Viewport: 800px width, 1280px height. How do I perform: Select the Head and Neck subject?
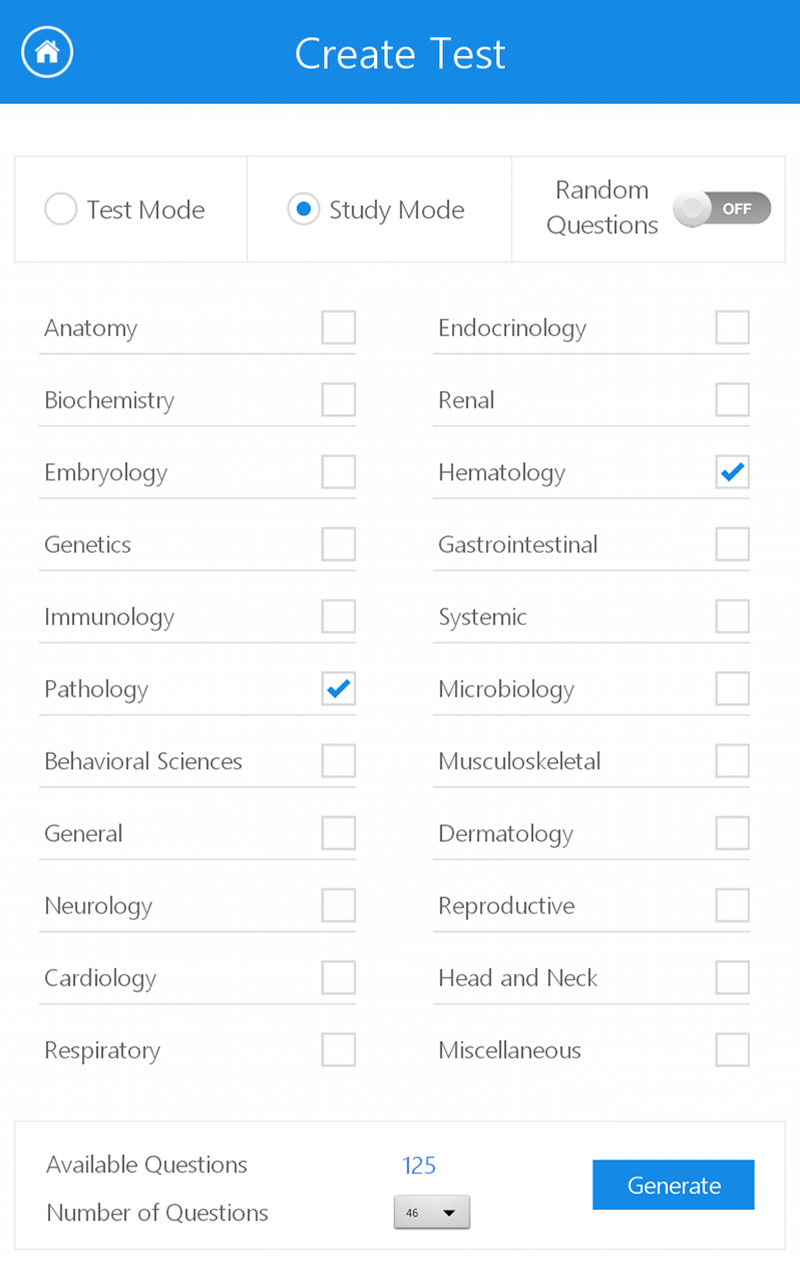(733, 978)
